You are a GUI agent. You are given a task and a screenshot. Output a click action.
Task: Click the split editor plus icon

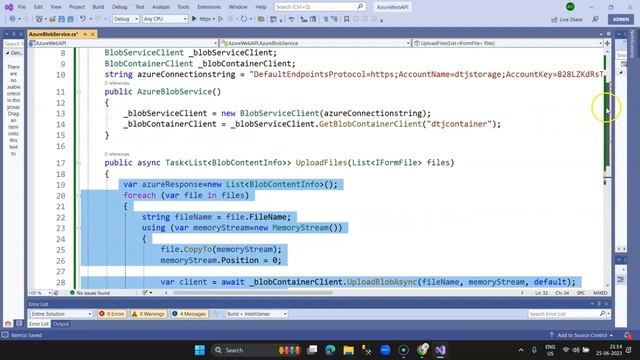coord(607,43)
